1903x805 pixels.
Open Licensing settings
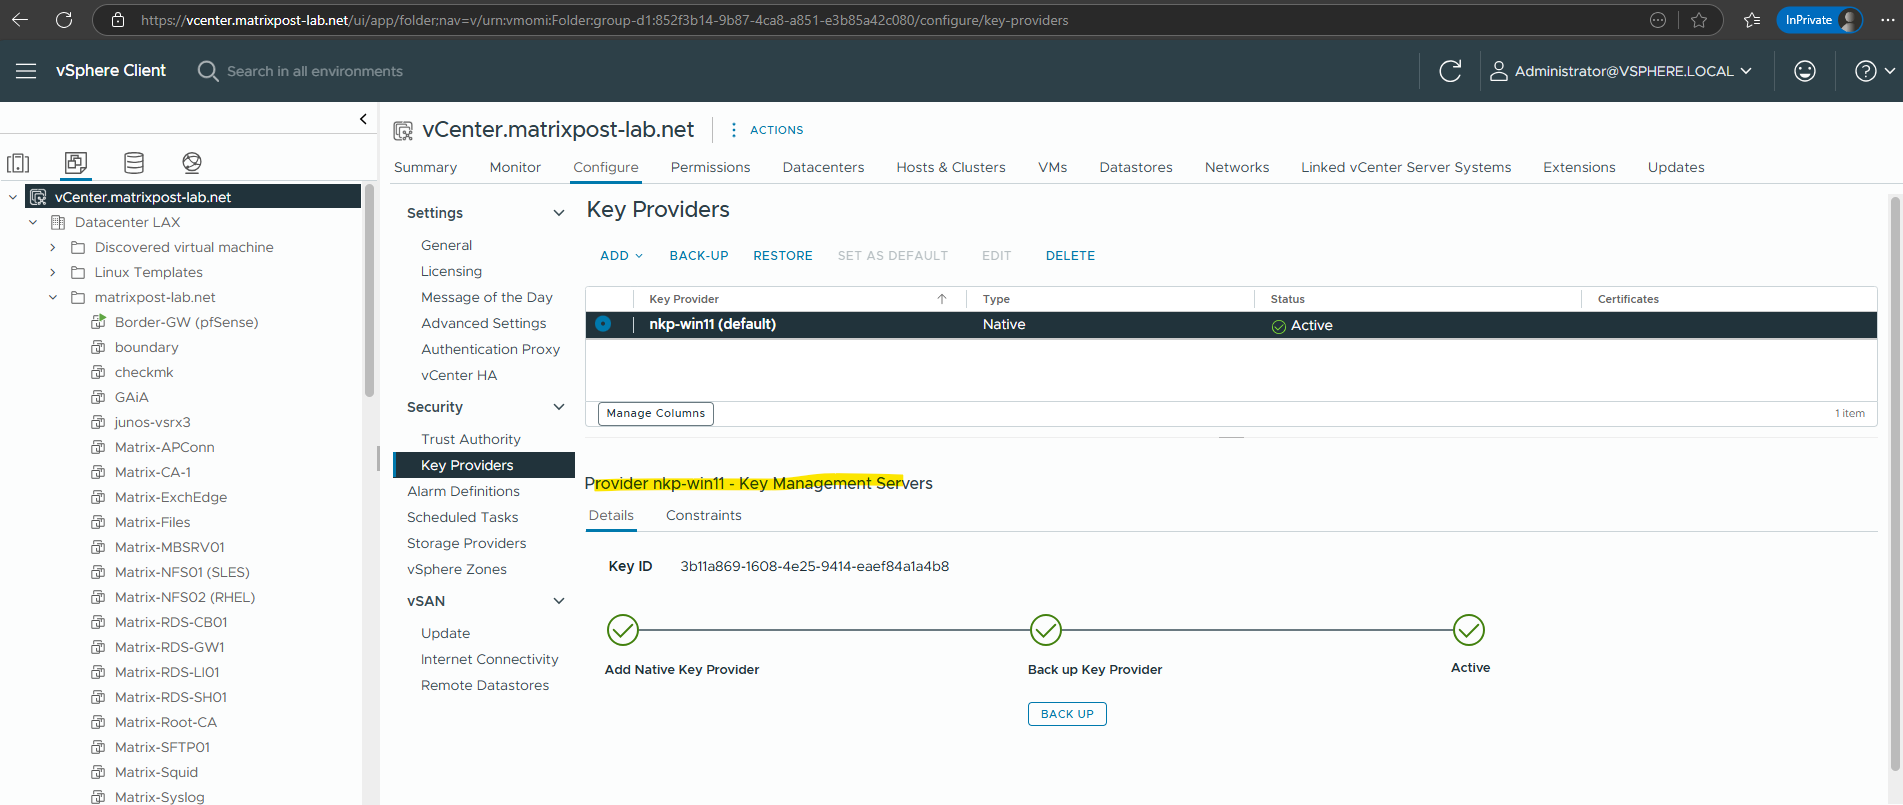pyautogui.click(x=451, y=271)
